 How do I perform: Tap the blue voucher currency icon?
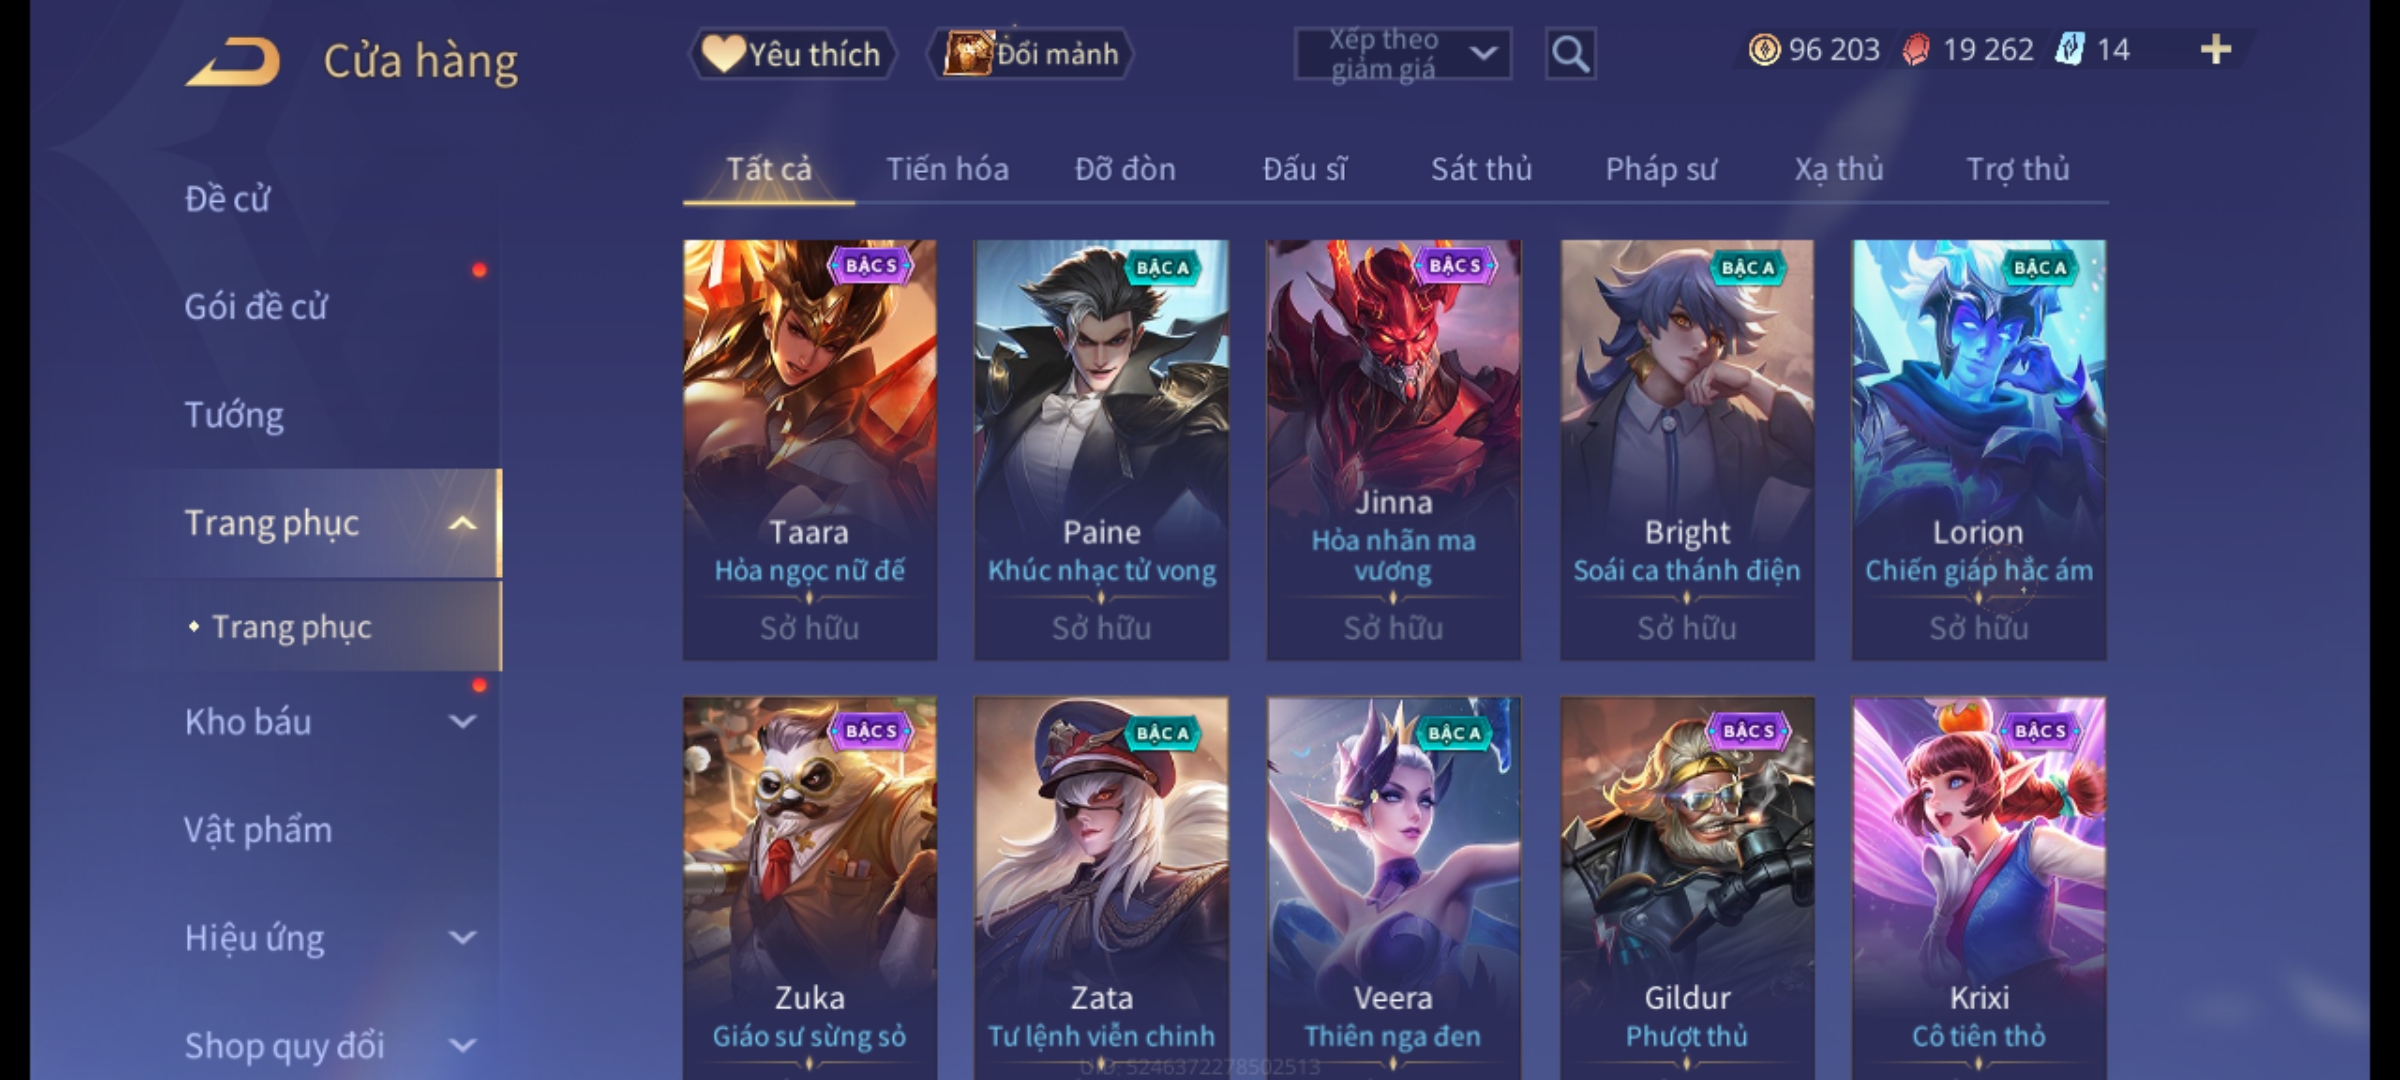coord(2069,49)
